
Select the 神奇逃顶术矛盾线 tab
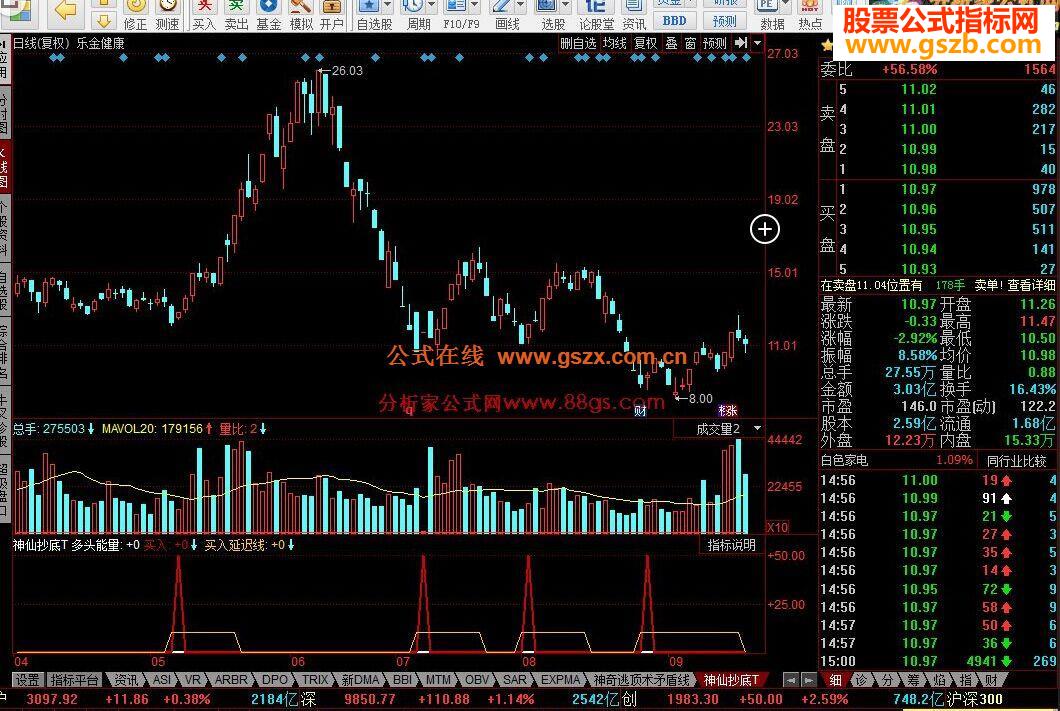(x=641, y=679)
